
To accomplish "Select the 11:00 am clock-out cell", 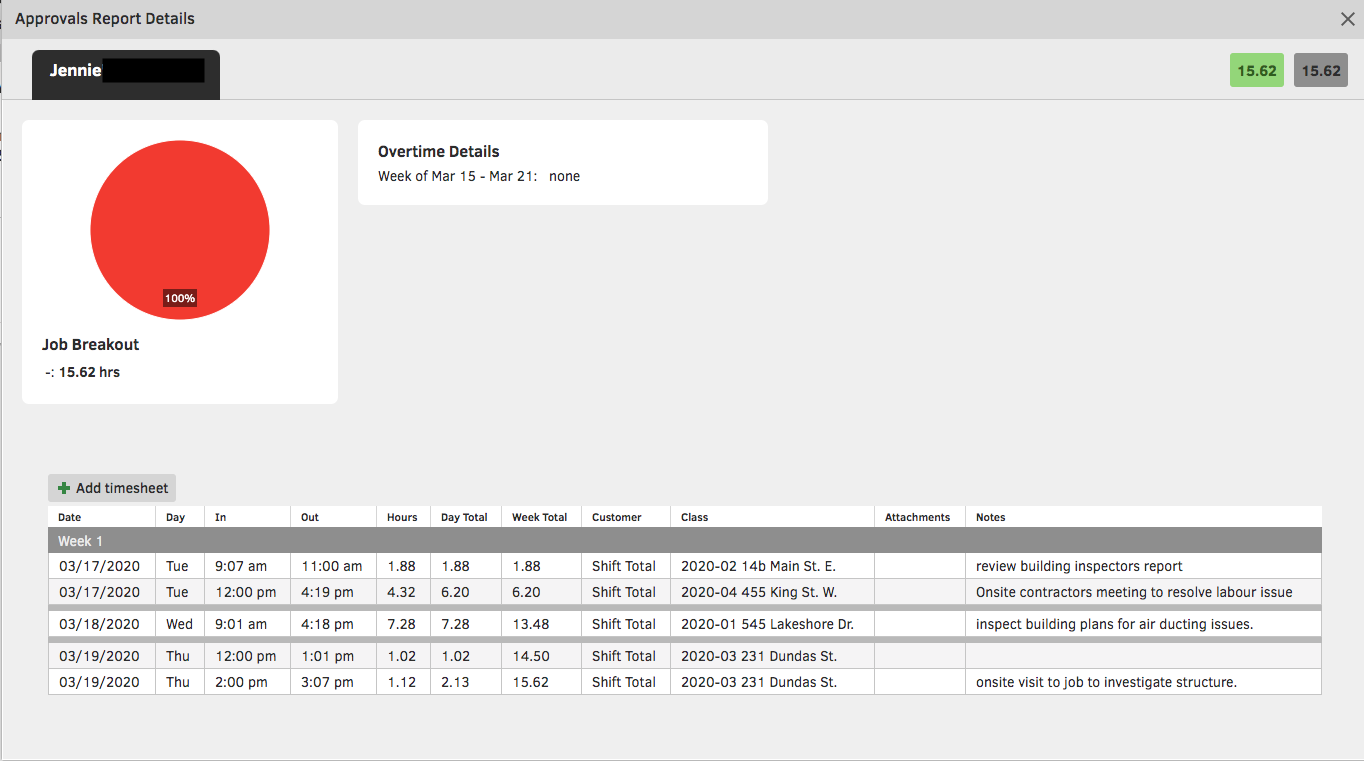I will click(333, 566).
